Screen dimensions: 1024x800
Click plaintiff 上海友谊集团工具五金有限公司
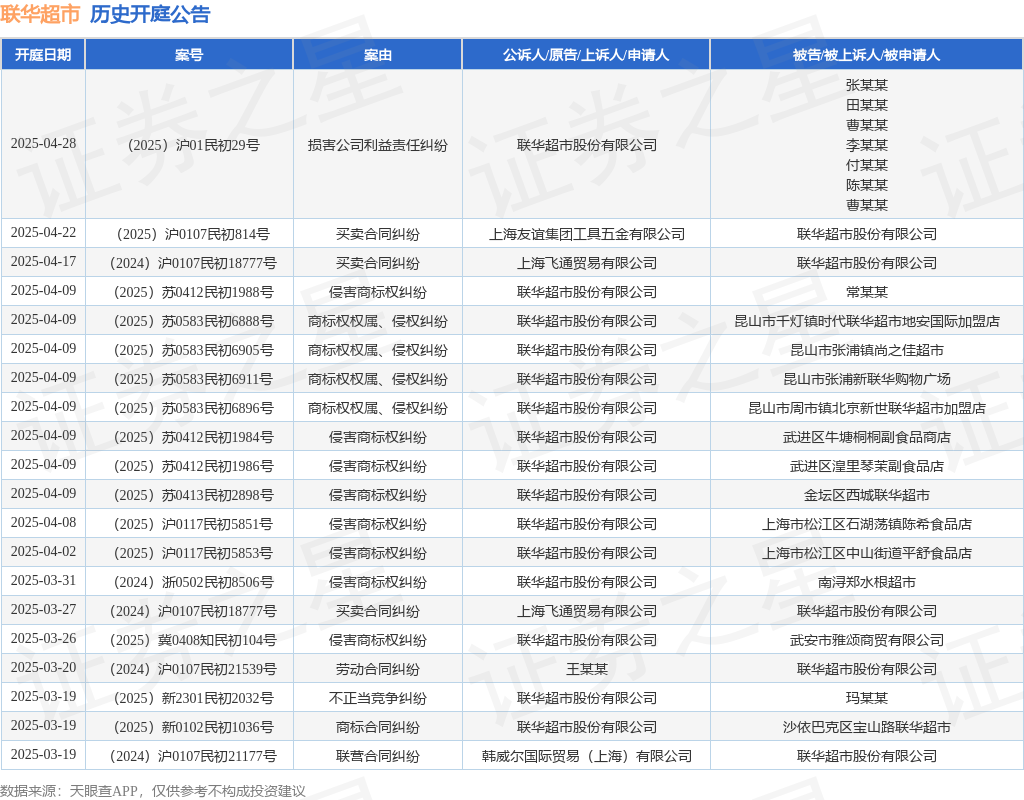(x=586, y=234)
